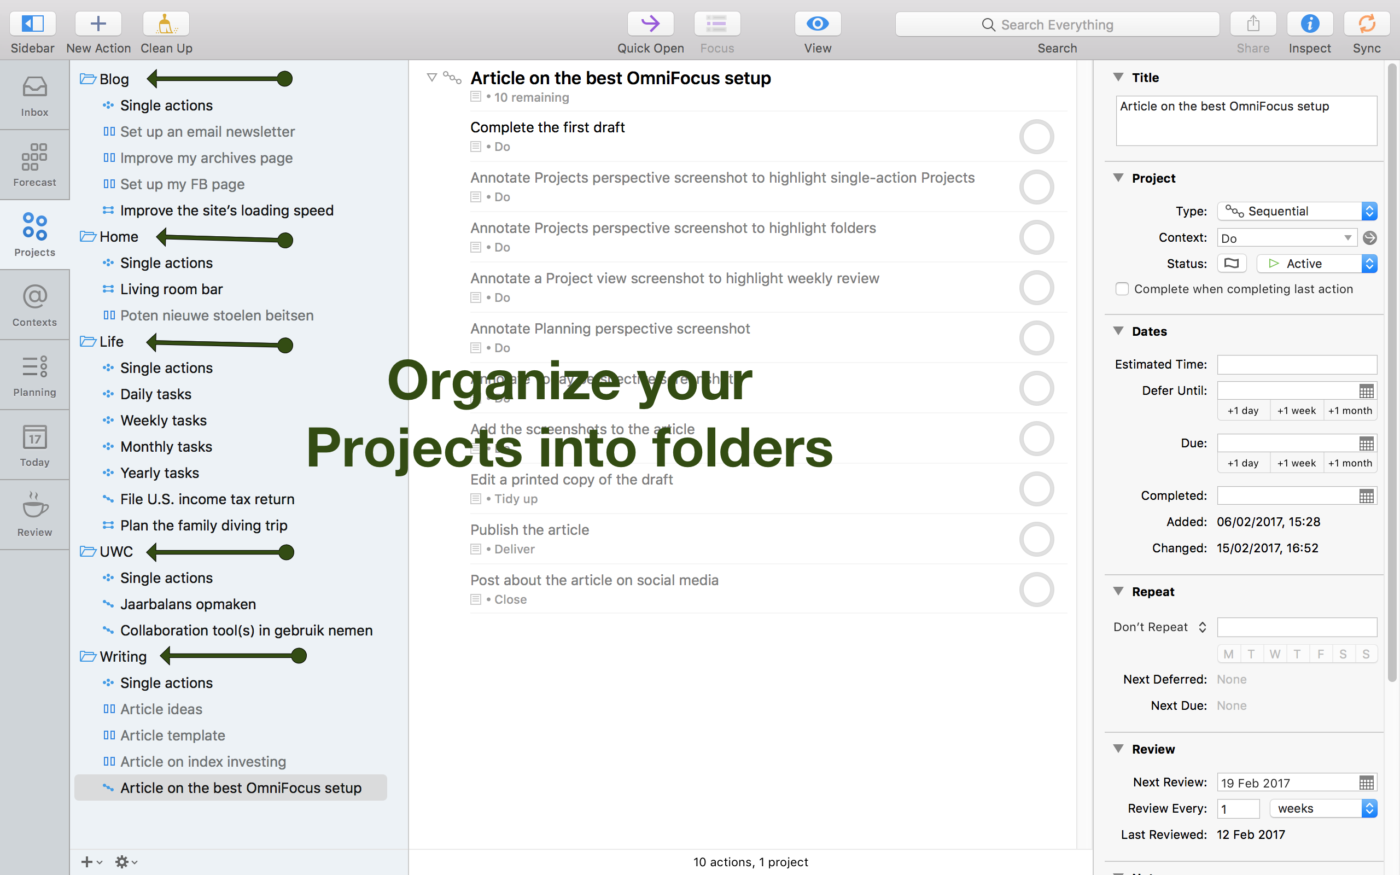Viewport: 1400px width, 875px height.
Task: Check off 'Edit a printed copy of the draft'
Action: (x=1037, y=489)
